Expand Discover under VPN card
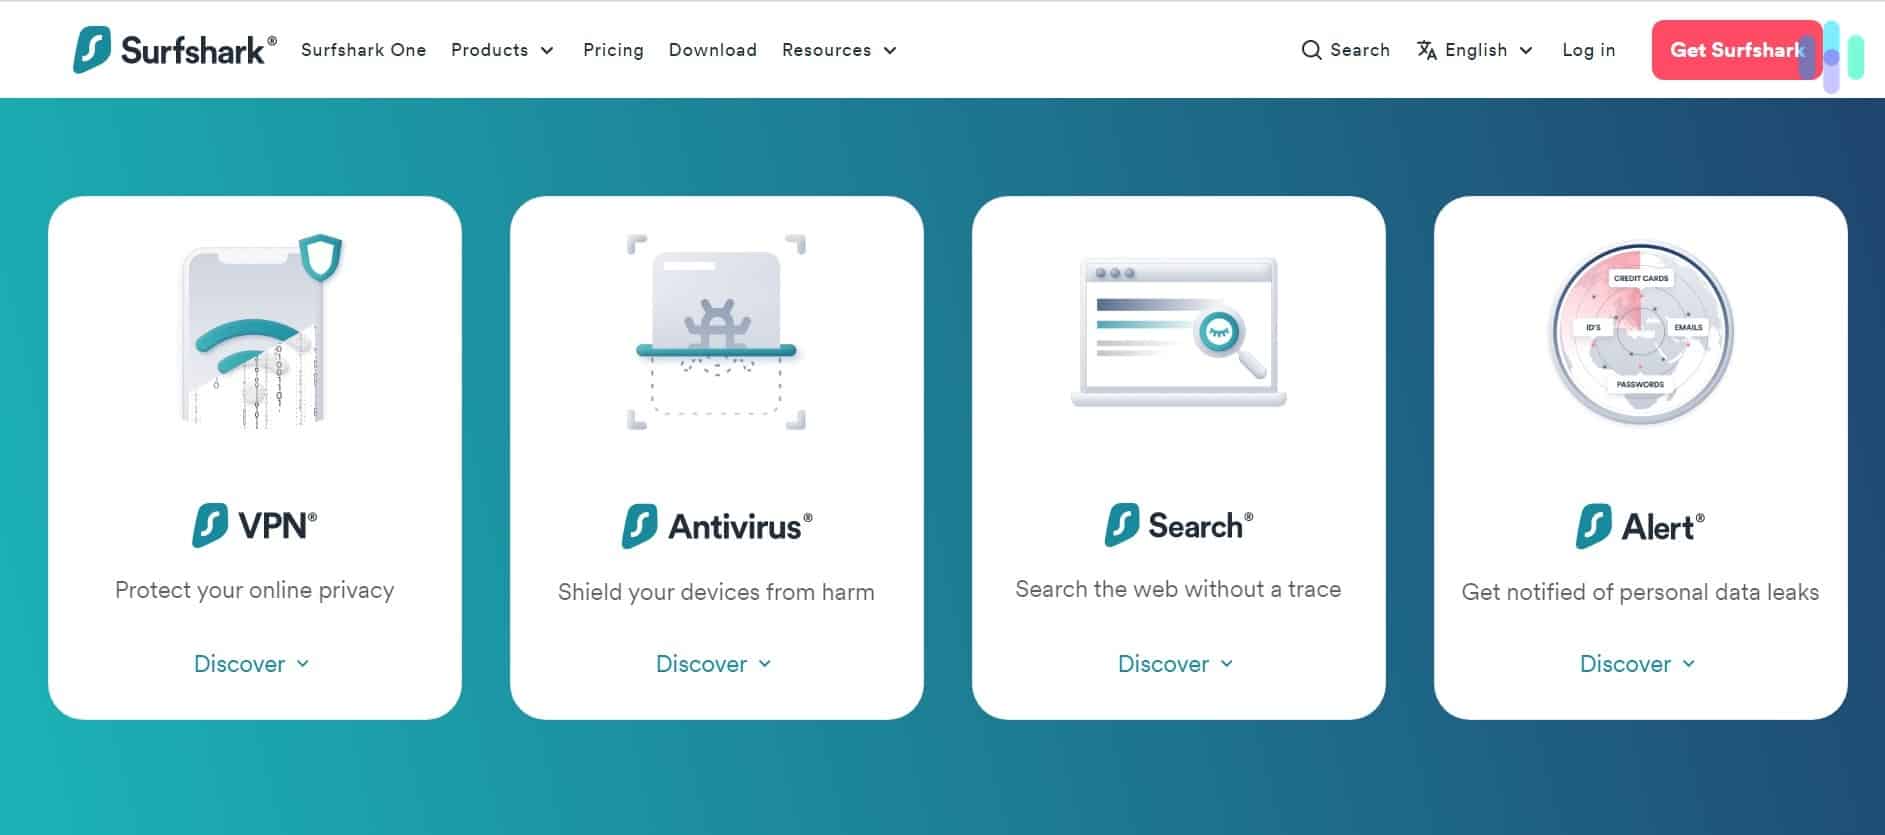 (x=252, y=664)
